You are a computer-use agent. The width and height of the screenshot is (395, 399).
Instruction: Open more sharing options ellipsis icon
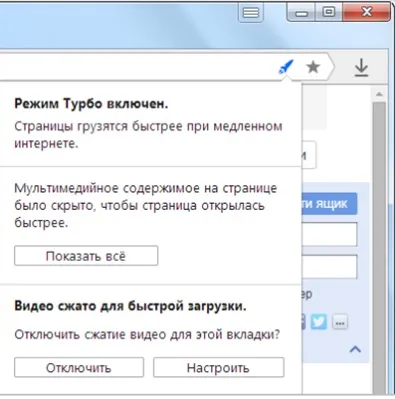(x=340, y=323)
